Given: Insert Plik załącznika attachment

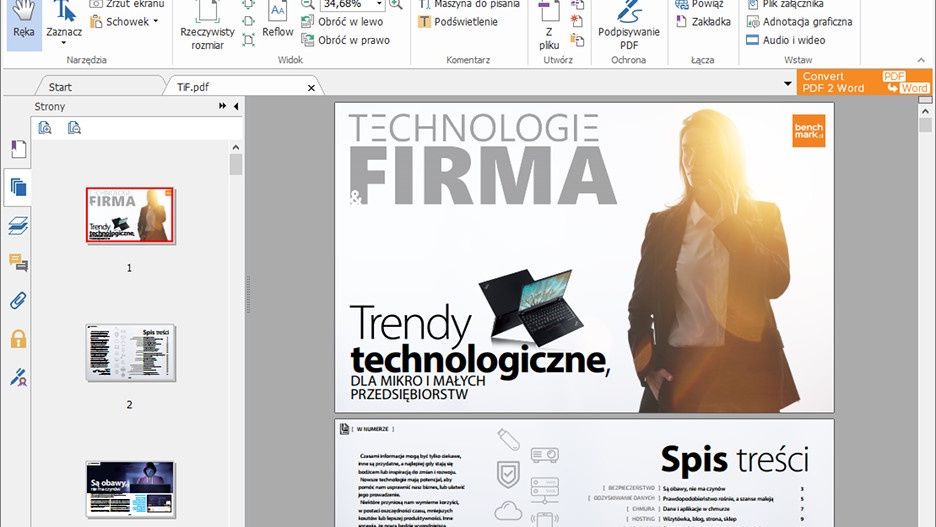Looking at the screenshot, I should click(x=785, y=4).
